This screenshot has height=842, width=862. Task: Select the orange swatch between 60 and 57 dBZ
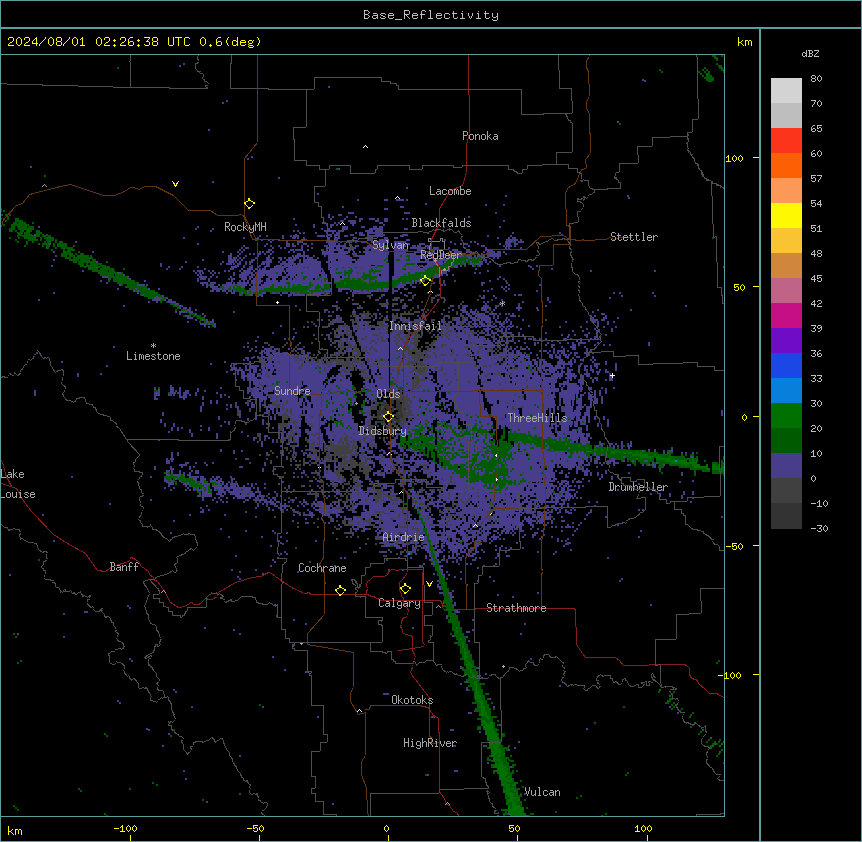(786, 165)
